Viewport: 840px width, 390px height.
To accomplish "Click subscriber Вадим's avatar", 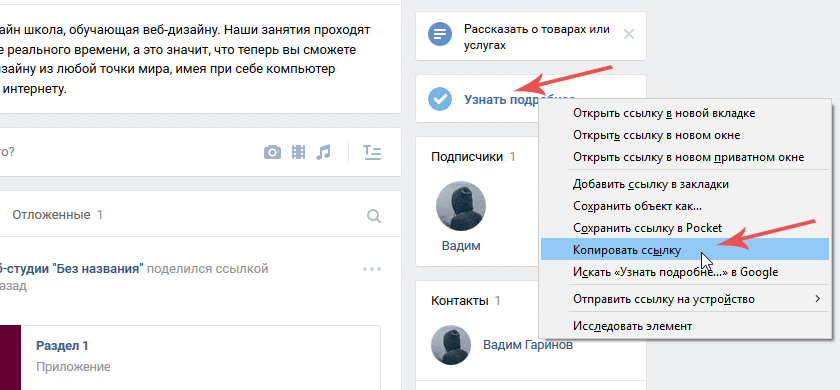I will 461,206.
